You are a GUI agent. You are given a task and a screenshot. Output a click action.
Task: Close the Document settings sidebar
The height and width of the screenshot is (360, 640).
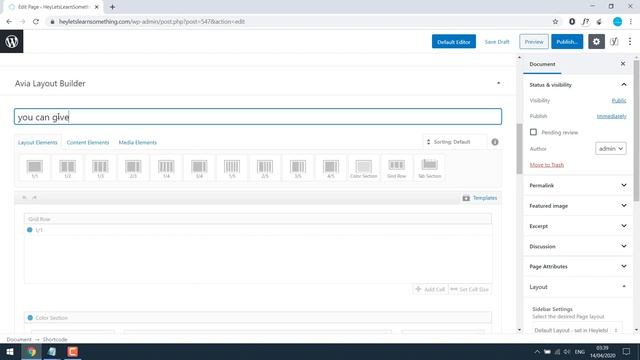click(x=623, y=64)
